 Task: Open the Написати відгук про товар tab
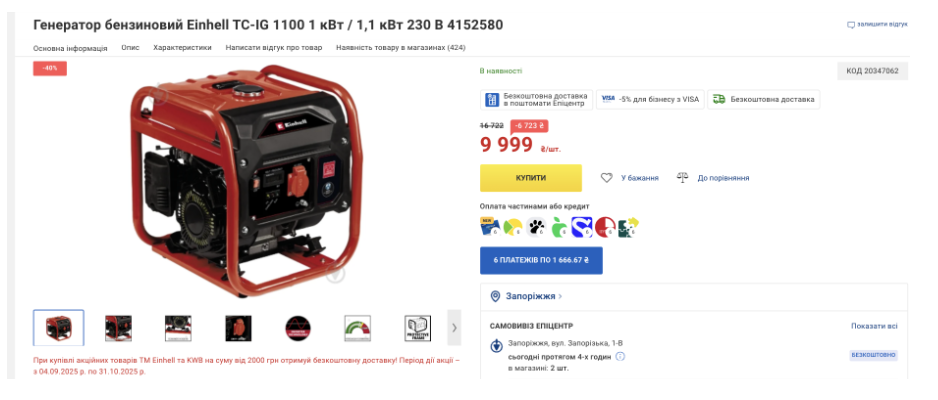(274, 47)
